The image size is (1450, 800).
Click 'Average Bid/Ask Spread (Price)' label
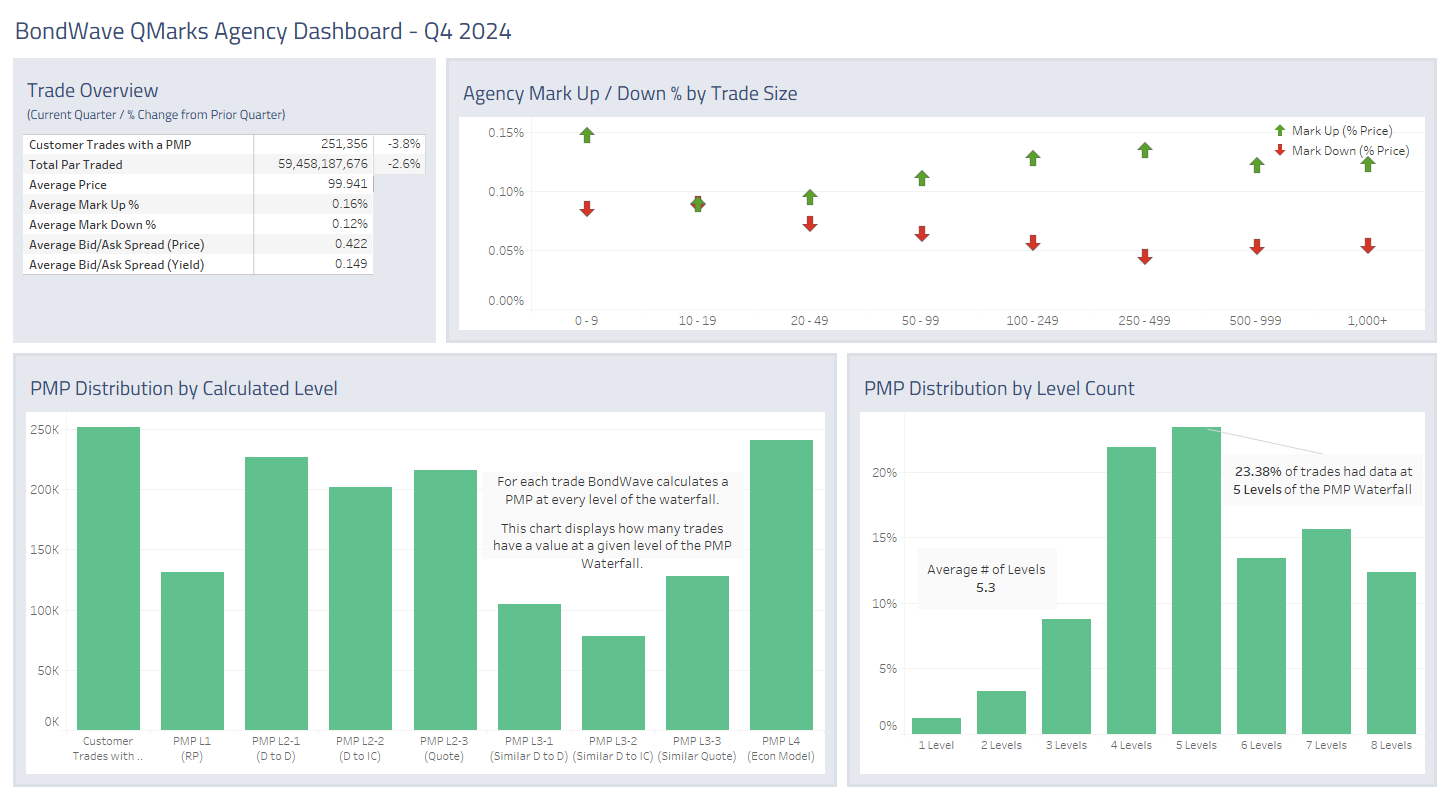tap(117, 245)
